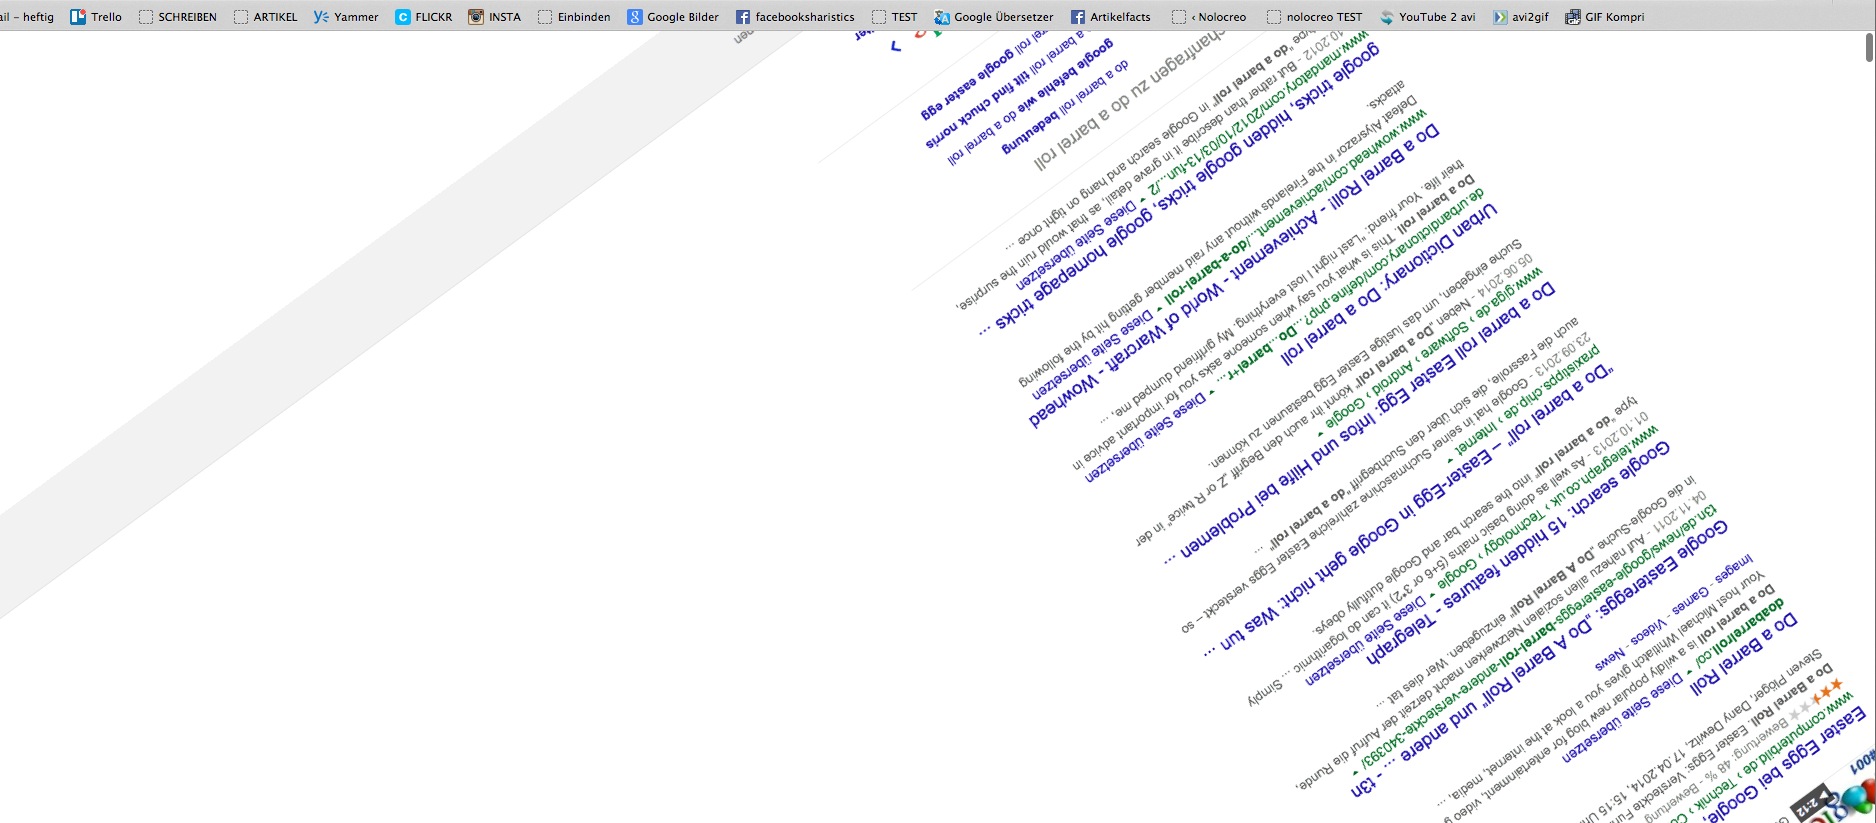This screenshot has height=823, width=1876.
Task: Open 'Google search: 15 hidden features - Telegraph' result
Action: pos(1518,552)
